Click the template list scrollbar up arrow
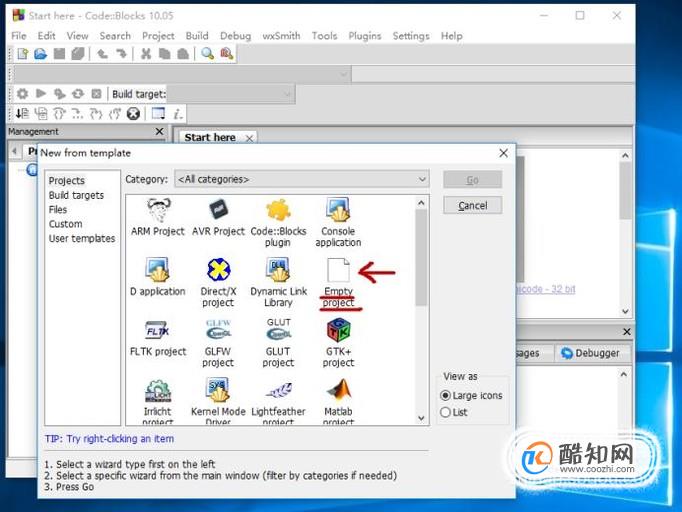 [421, 203]
